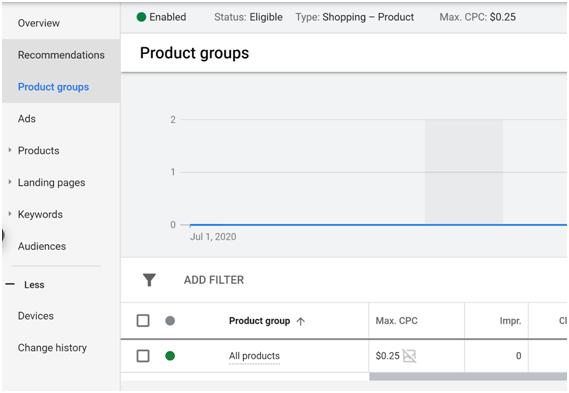Go to Recommendations in the sidebar

[x=61, y=55]
